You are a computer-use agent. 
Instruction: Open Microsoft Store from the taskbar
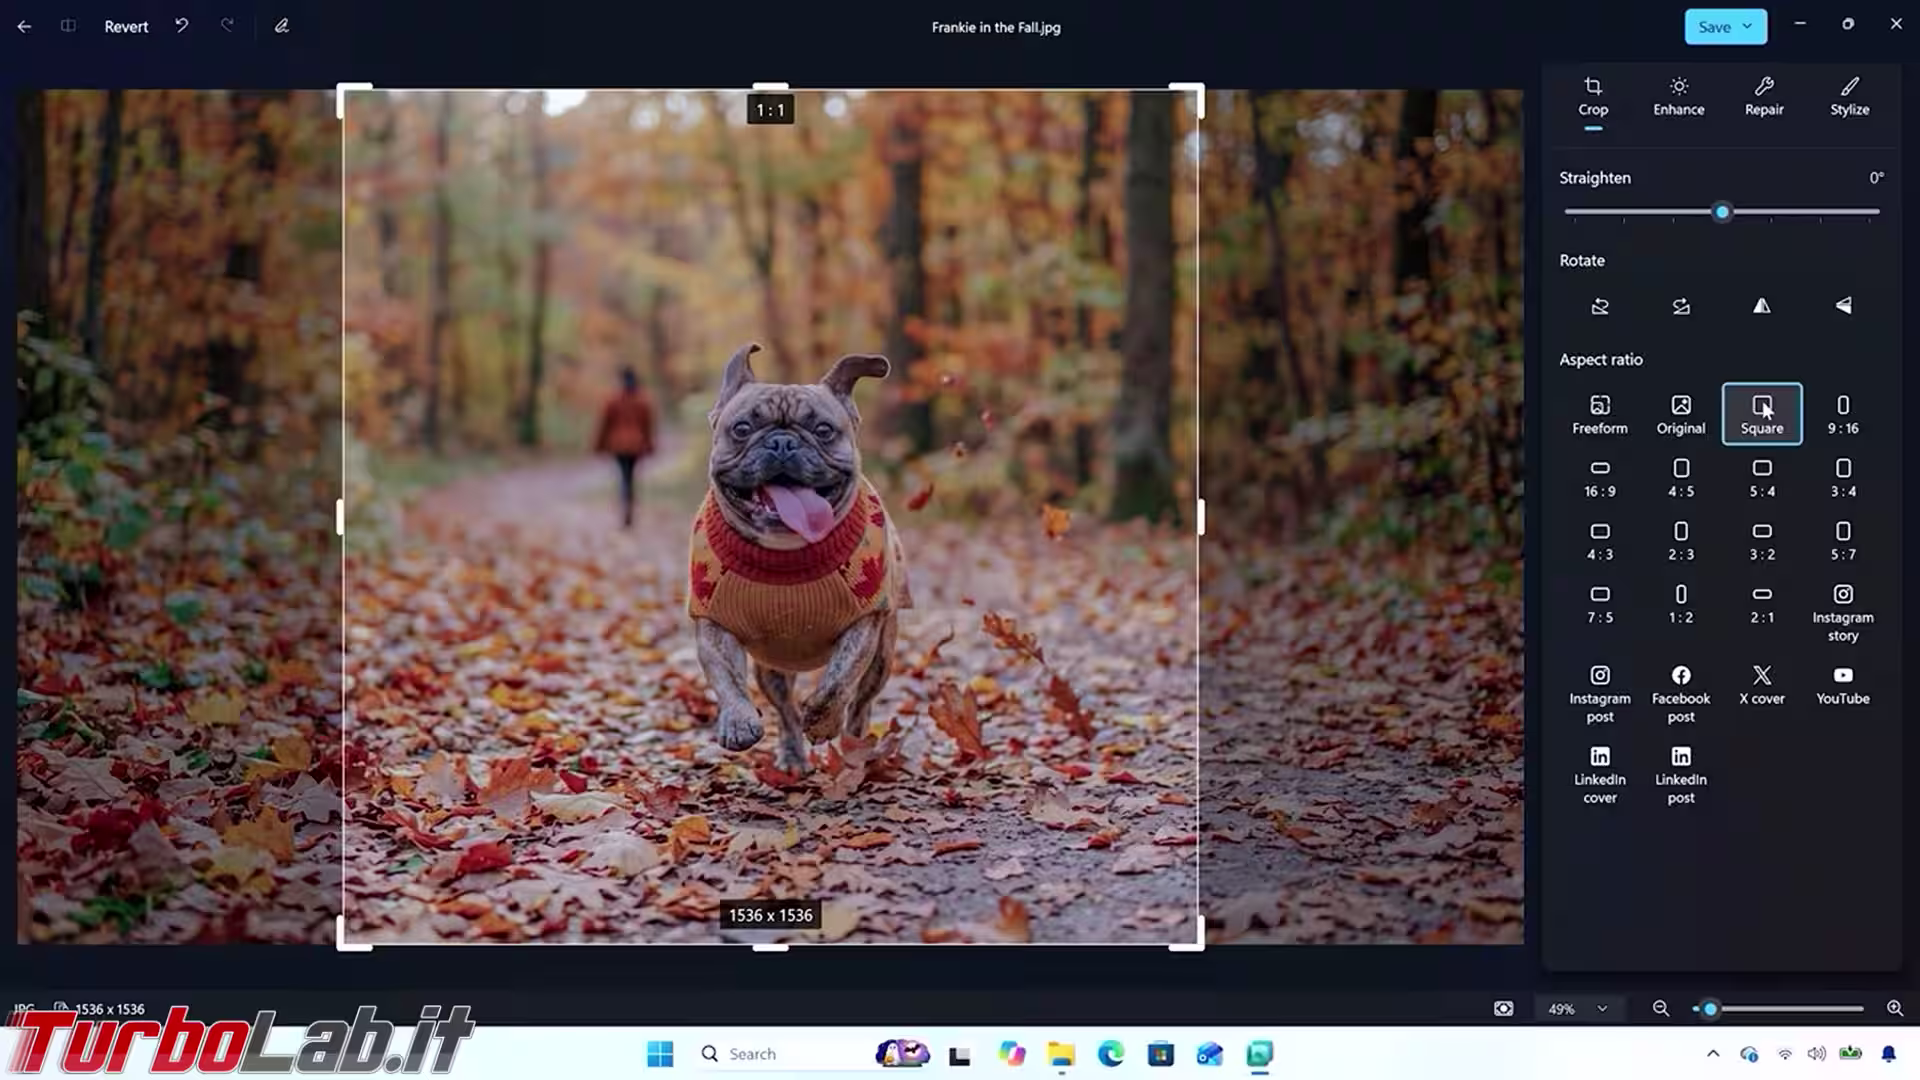pyautogui.click(x=1160, y=1054)
